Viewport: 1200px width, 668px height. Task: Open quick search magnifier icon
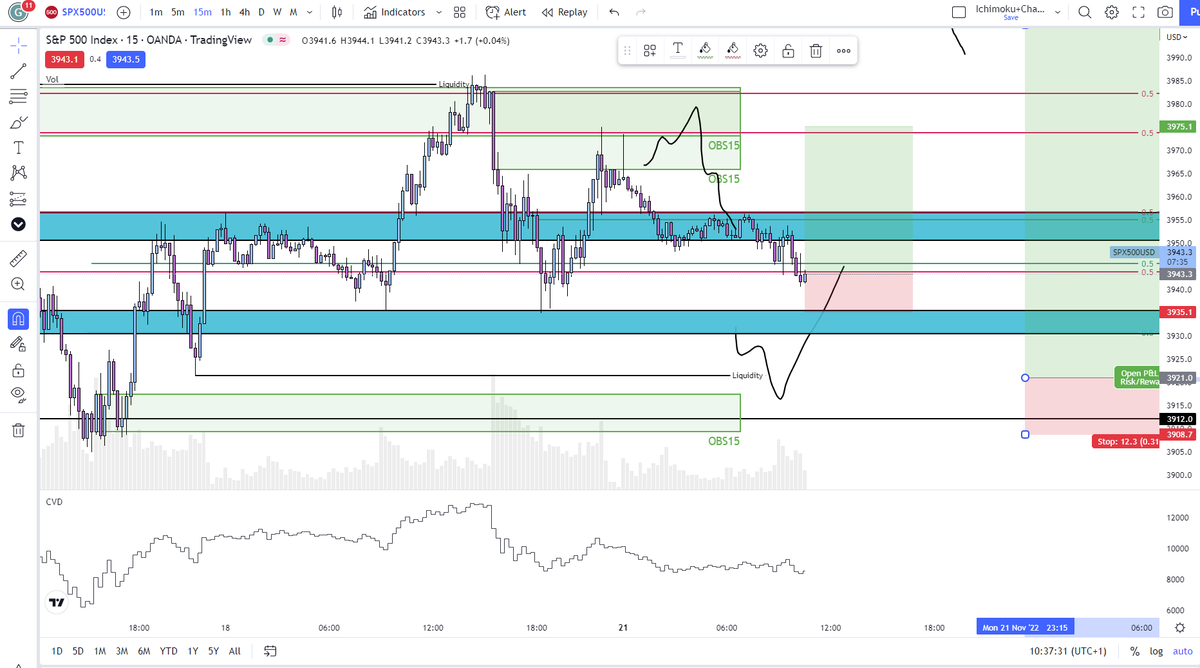coord(1086,12)
